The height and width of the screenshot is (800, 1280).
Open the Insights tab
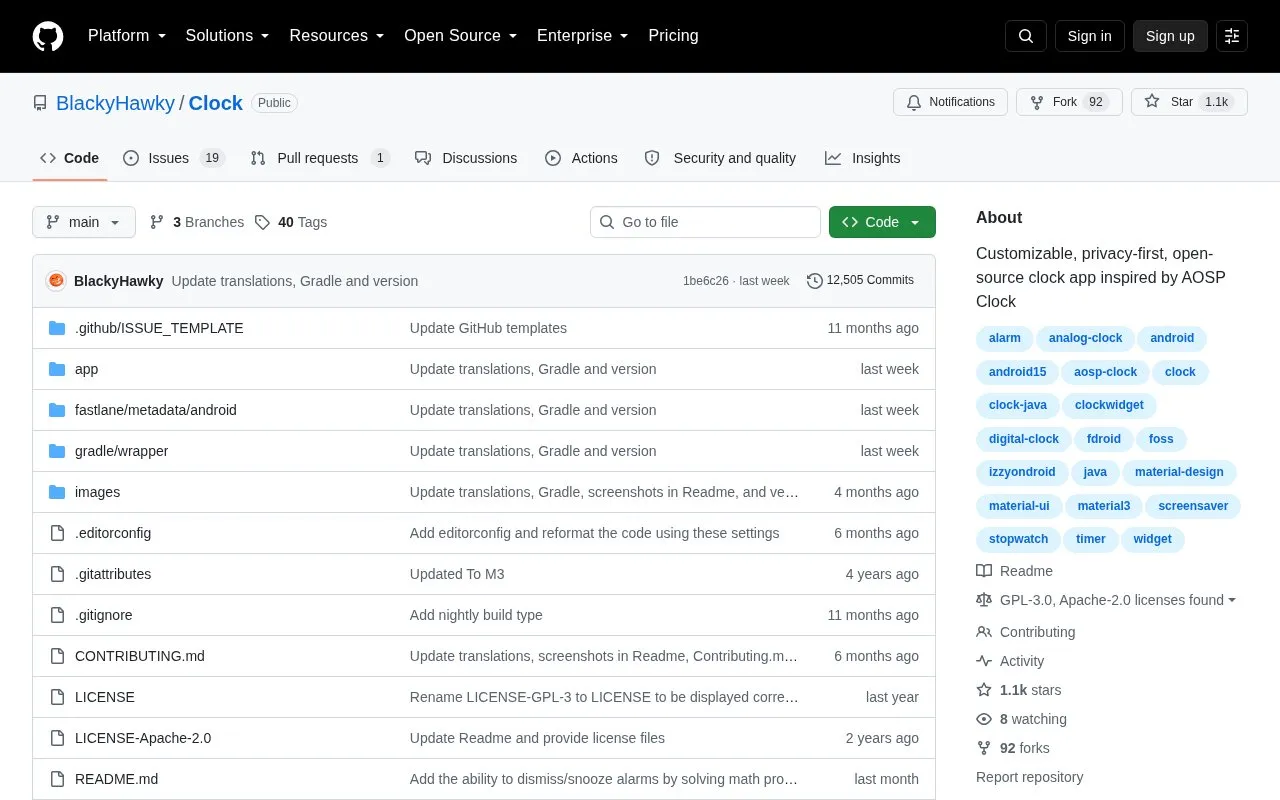tap(862, 158)
